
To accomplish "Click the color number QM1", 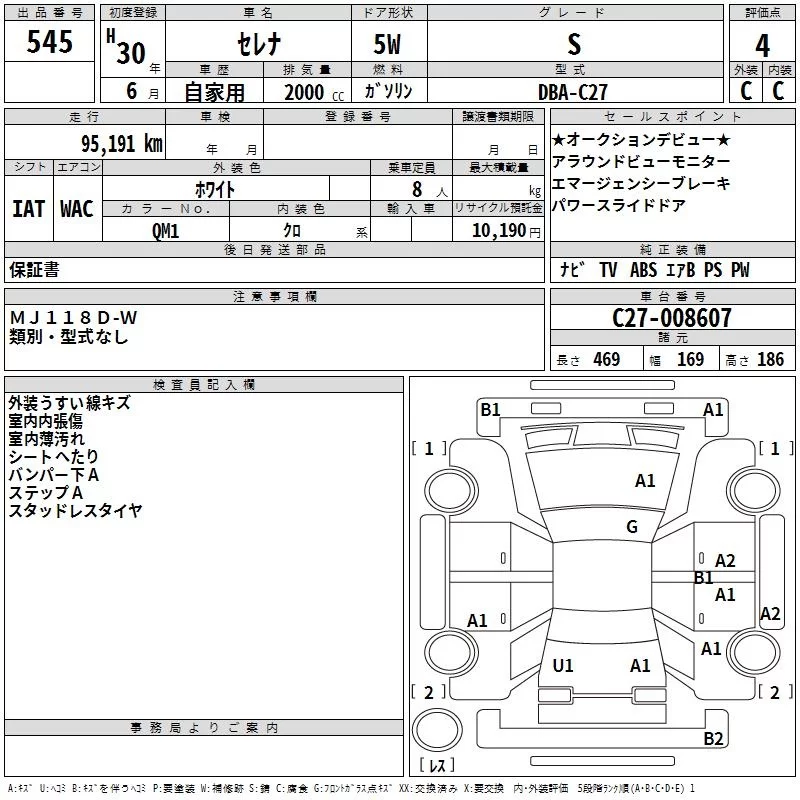I will point(165,231).
